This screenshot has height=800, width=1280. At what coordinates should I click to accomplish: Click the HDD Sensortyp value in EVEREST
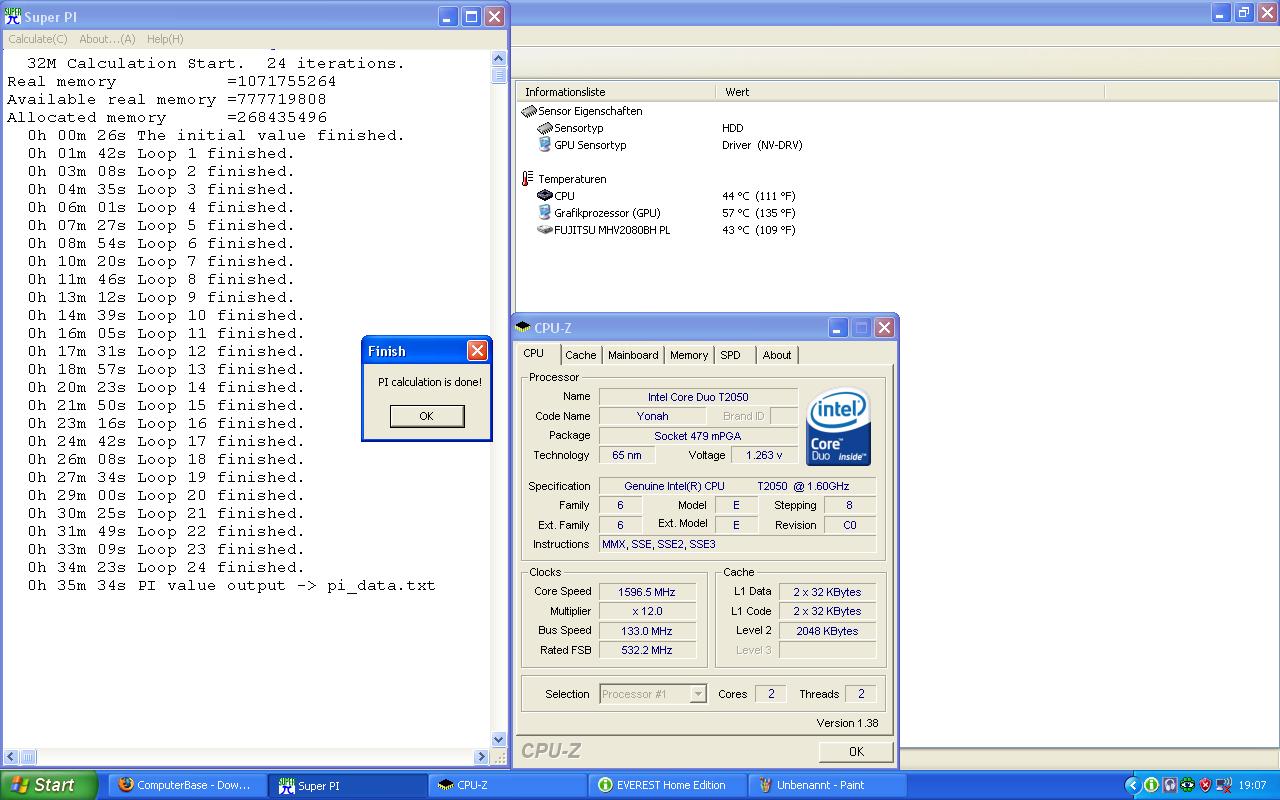[733, 128]
